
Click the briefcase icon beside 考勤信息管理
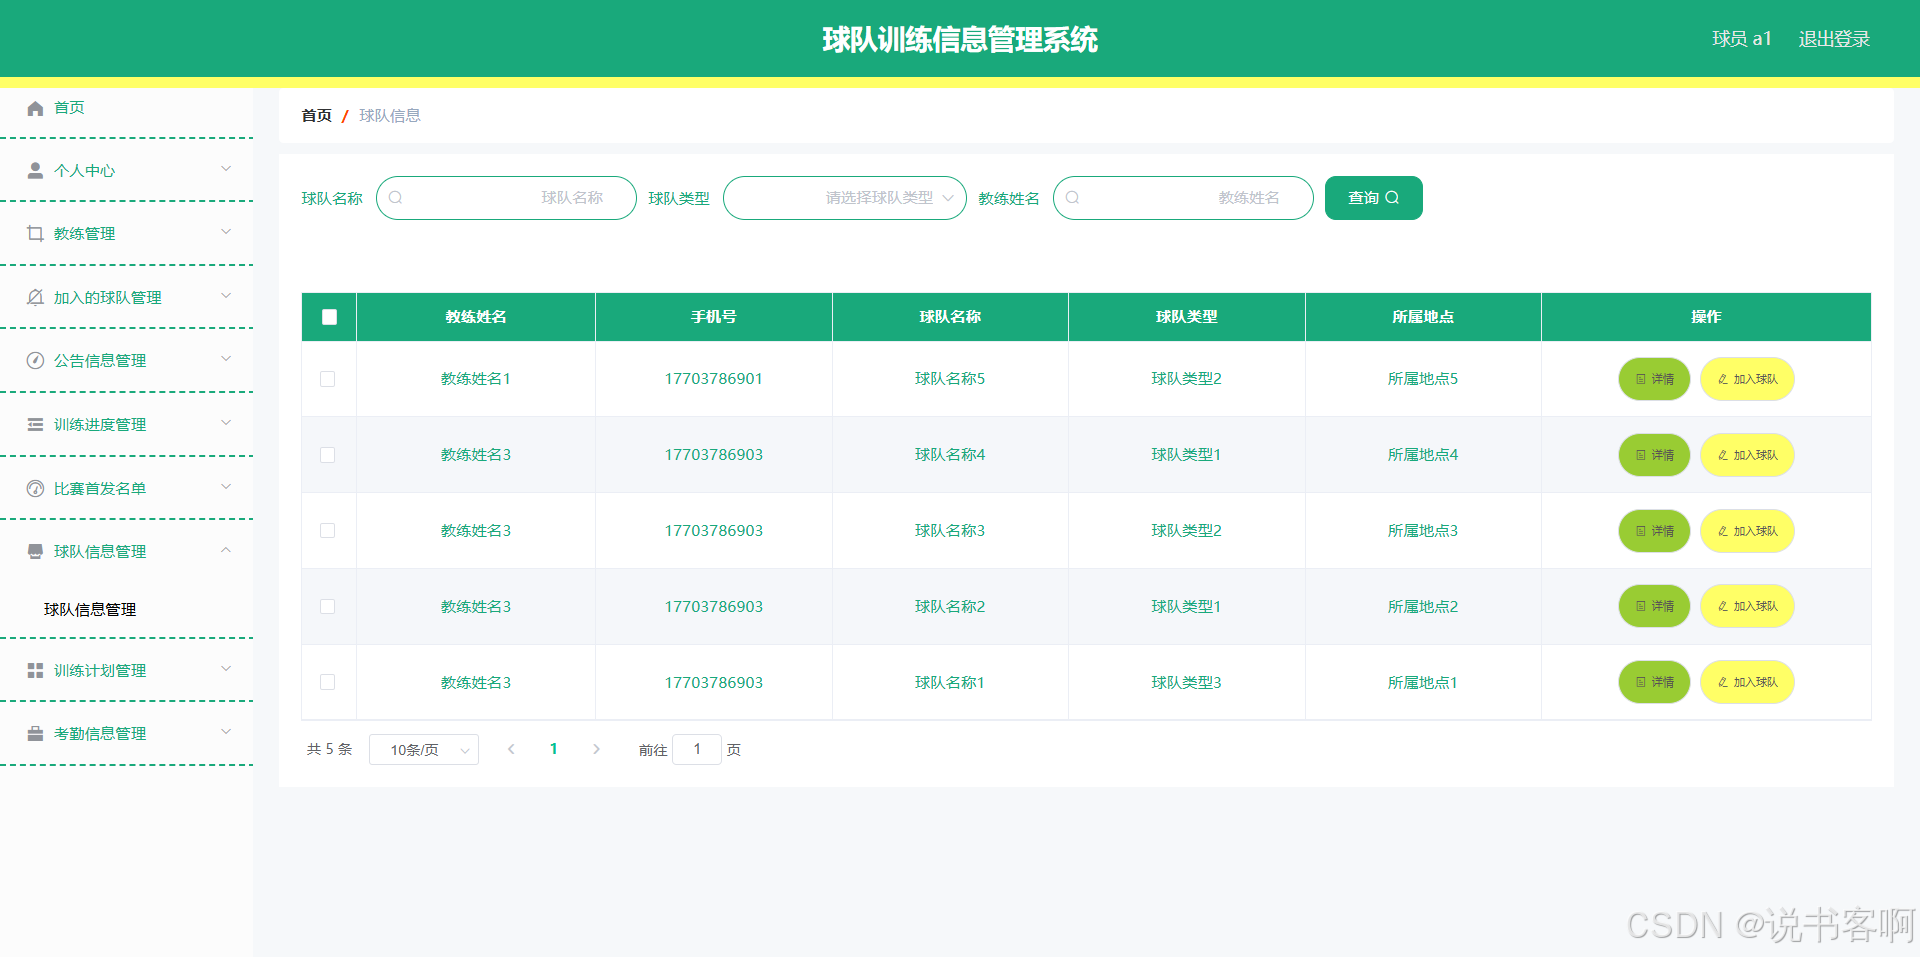pyautogui.click(x=35, y=734)
